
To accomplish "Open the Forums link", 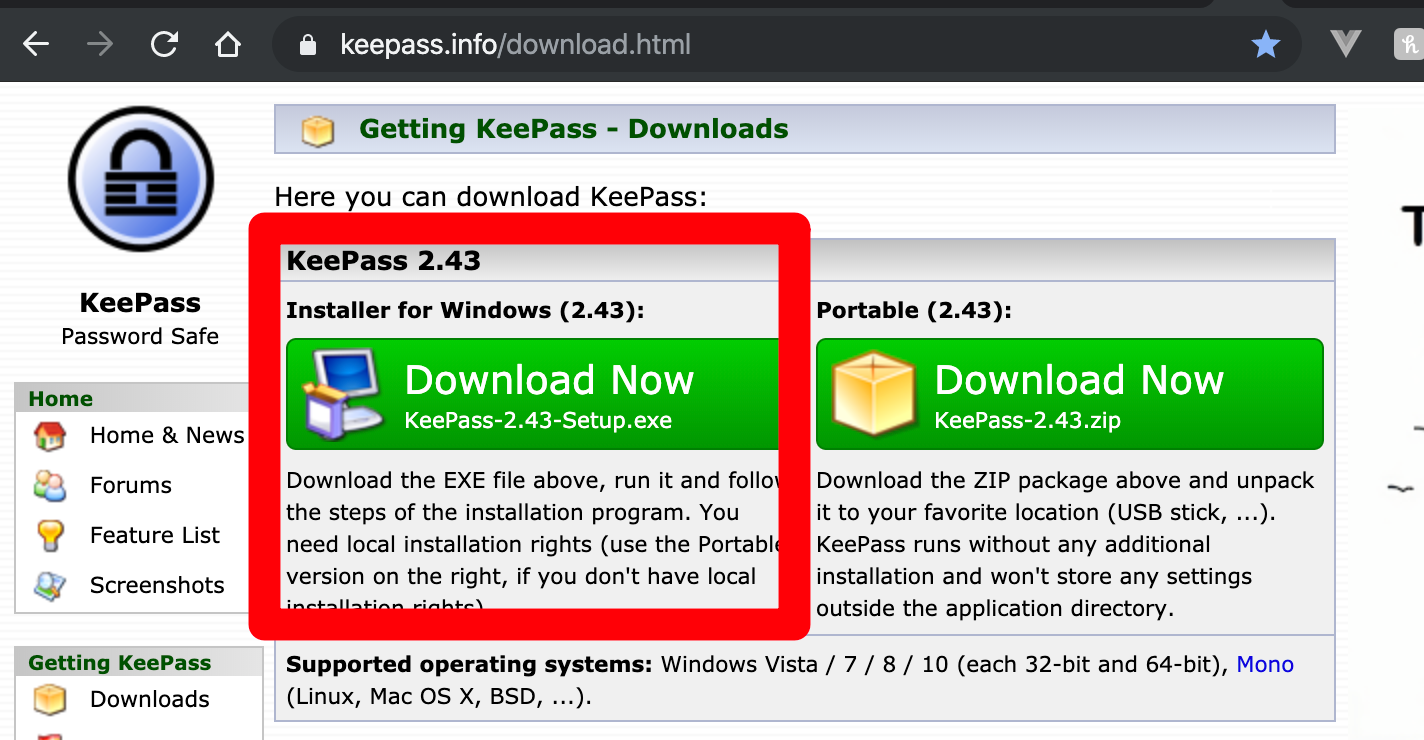I will coord(131,485).
